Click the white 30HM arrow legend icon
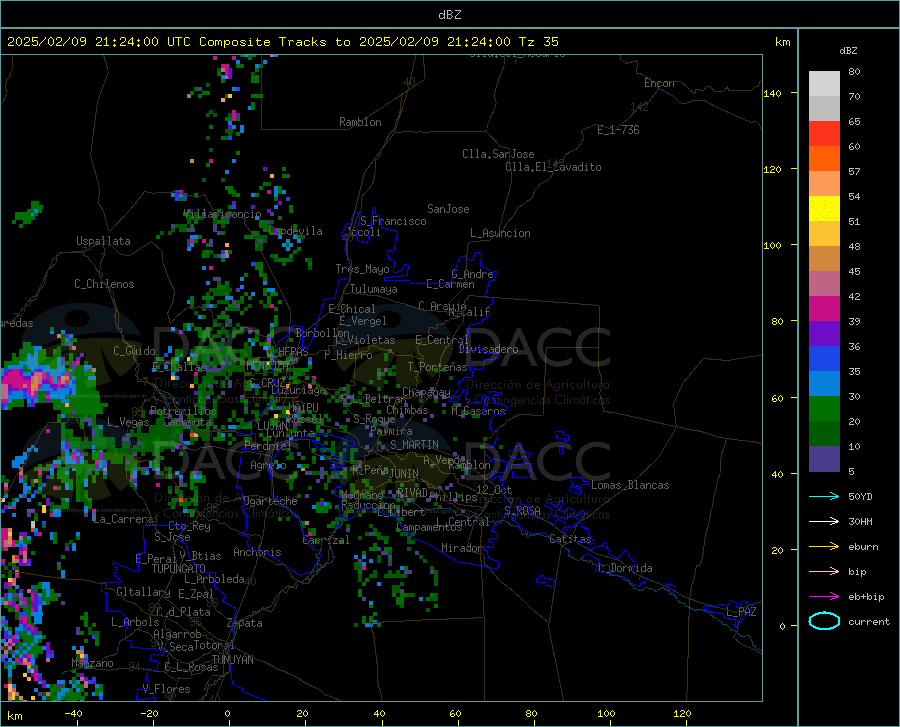This screenshot has height=727, width=900. (824, 522)
